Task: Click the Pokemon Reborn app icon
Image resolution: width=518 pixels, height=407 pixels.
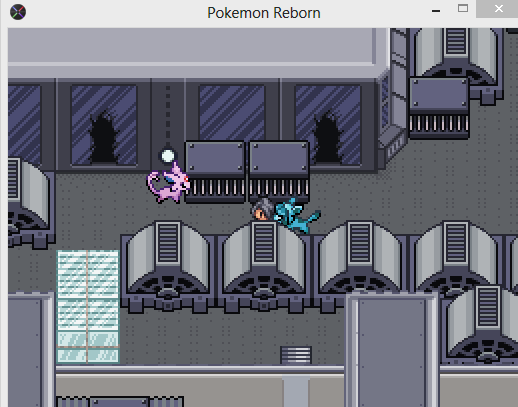Action: [18, 12]
